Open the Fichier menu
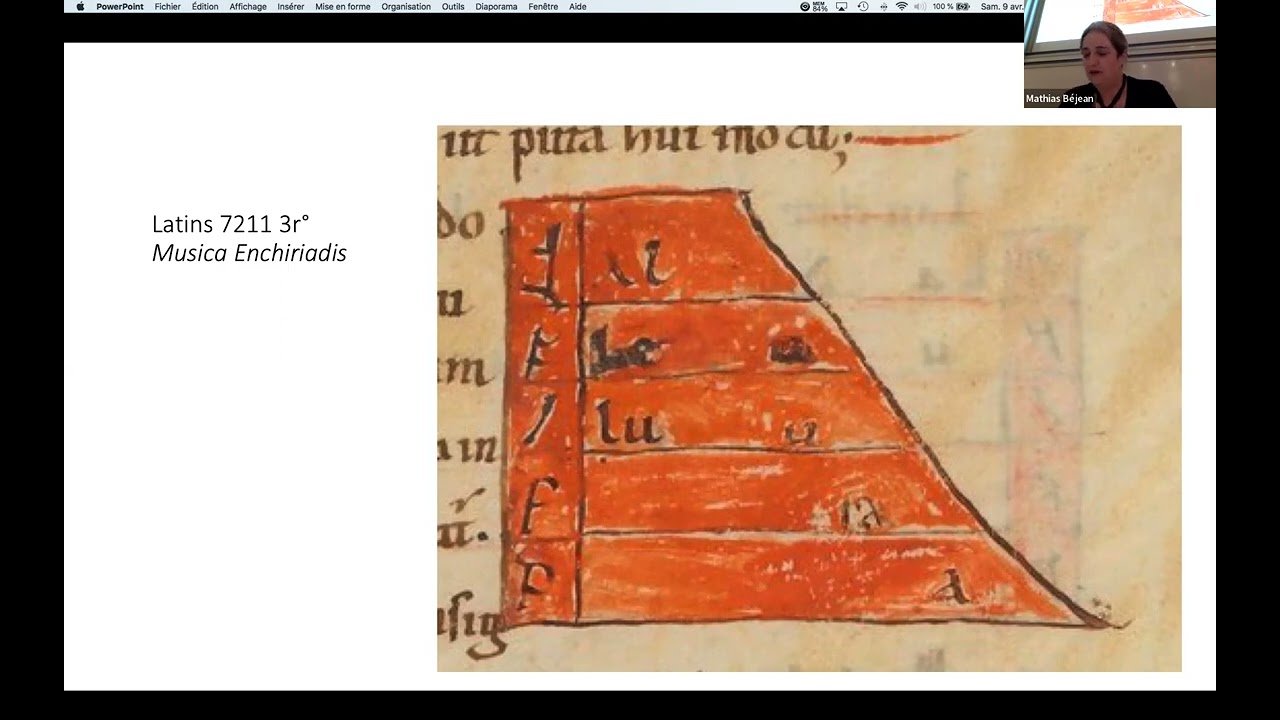This screenshot has height=720, width=1280. 168,6
